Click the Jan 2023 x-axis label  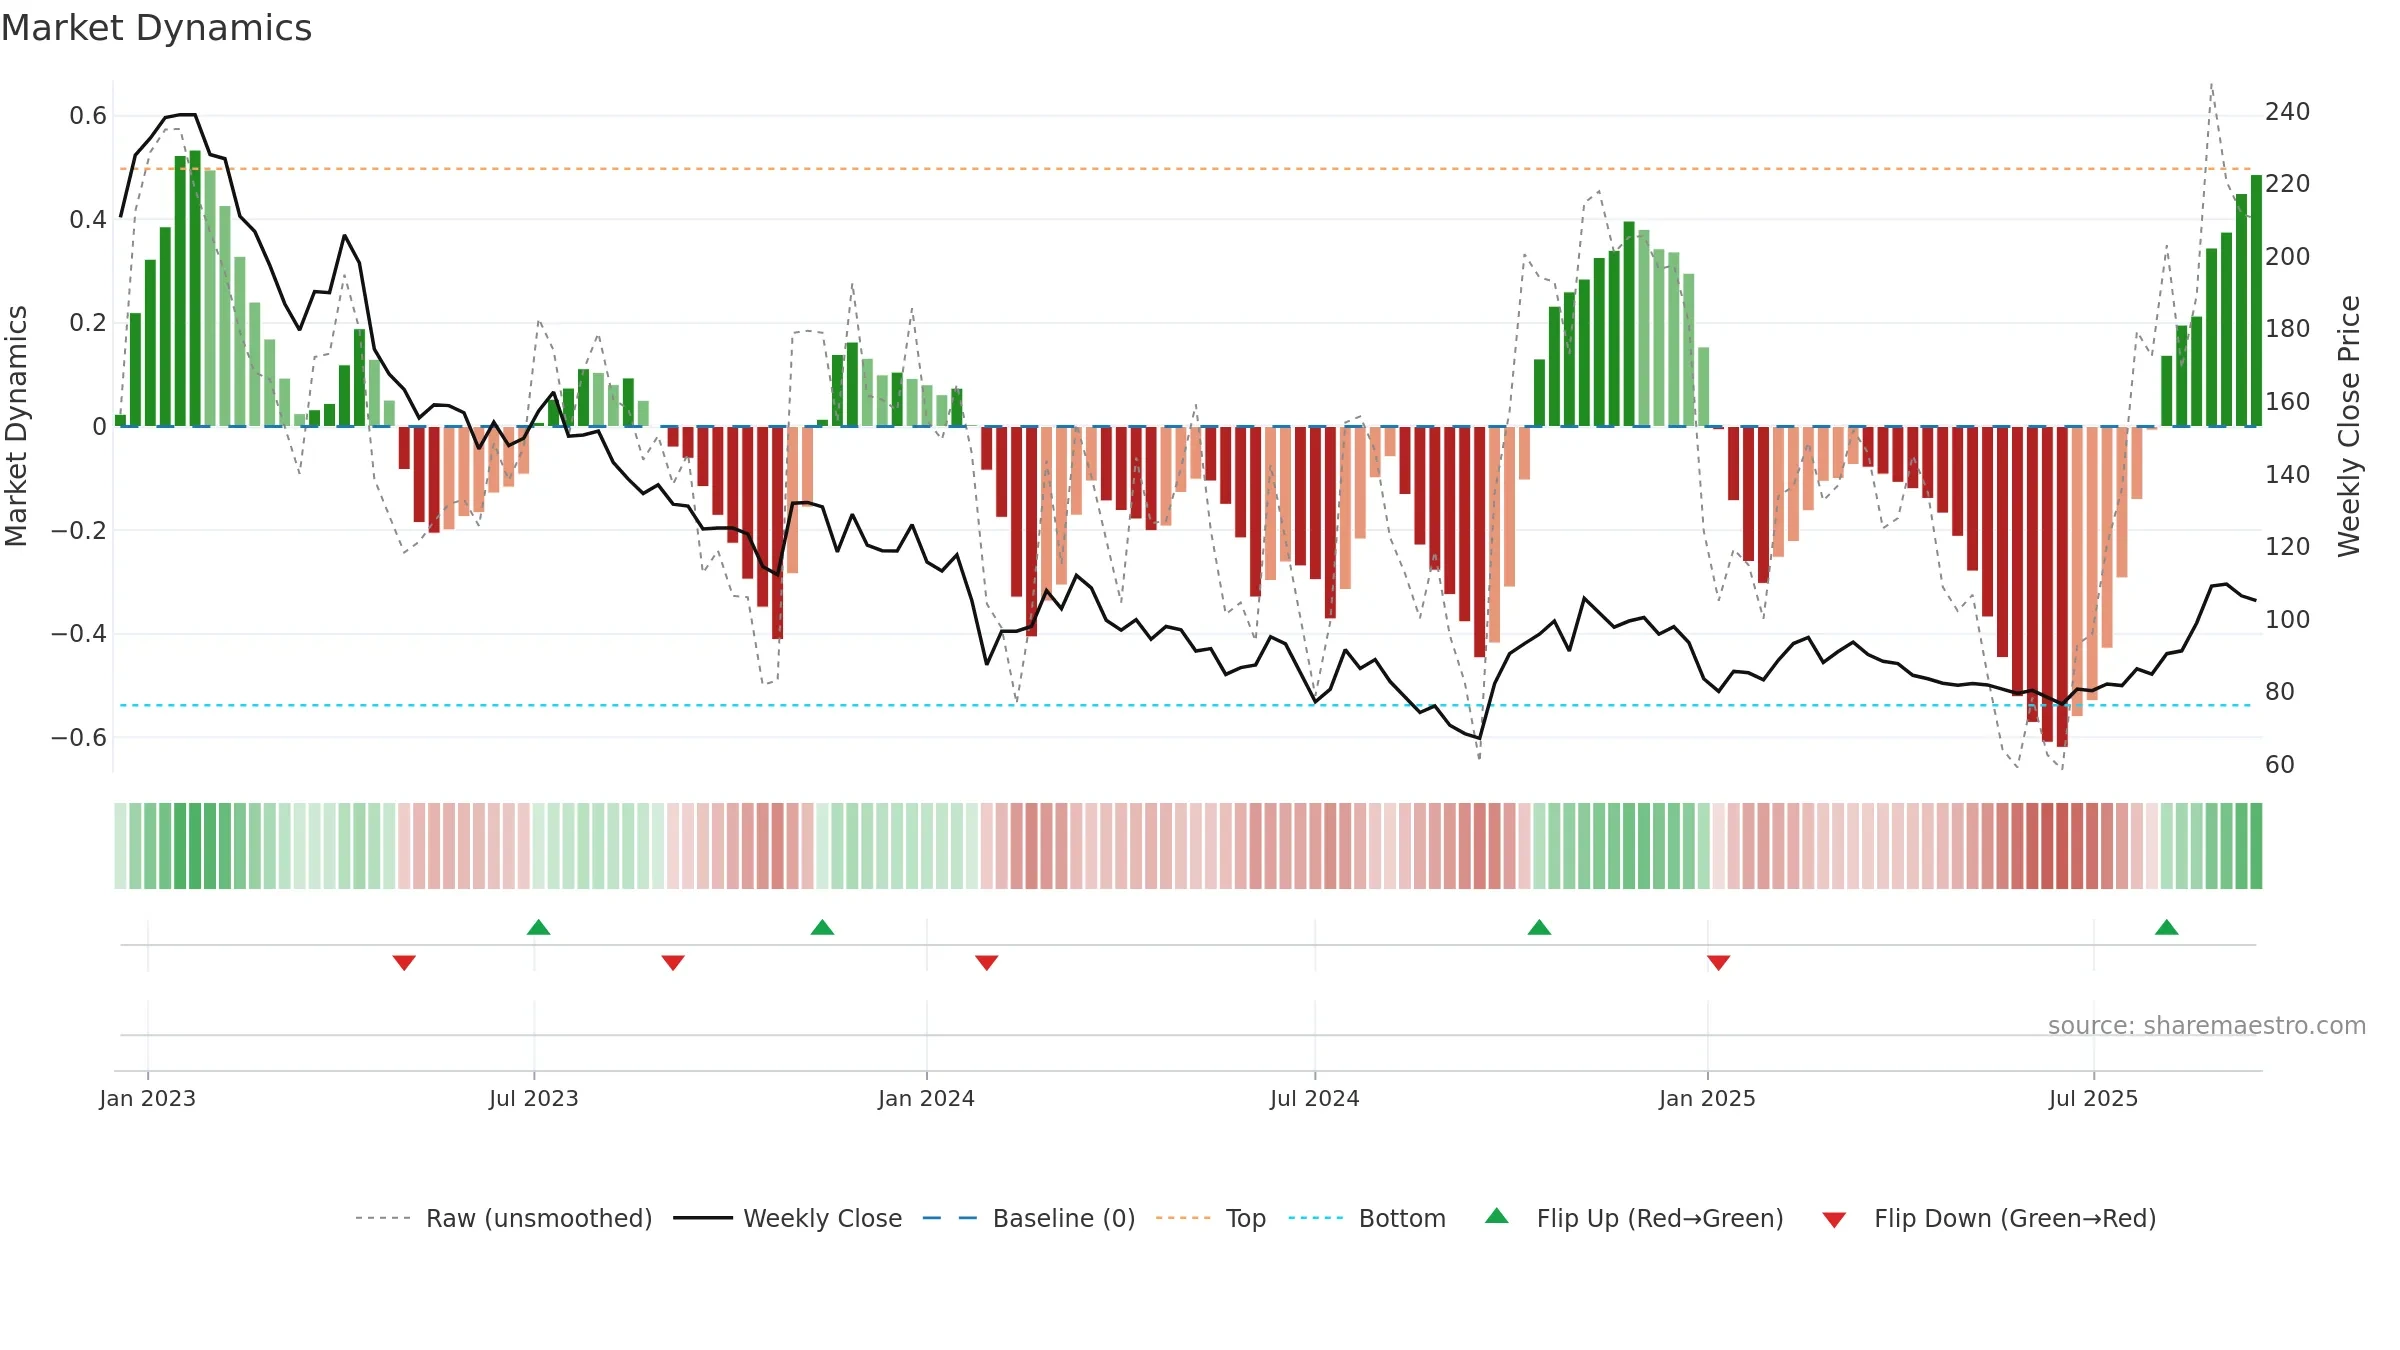(x=148, y=1098)
